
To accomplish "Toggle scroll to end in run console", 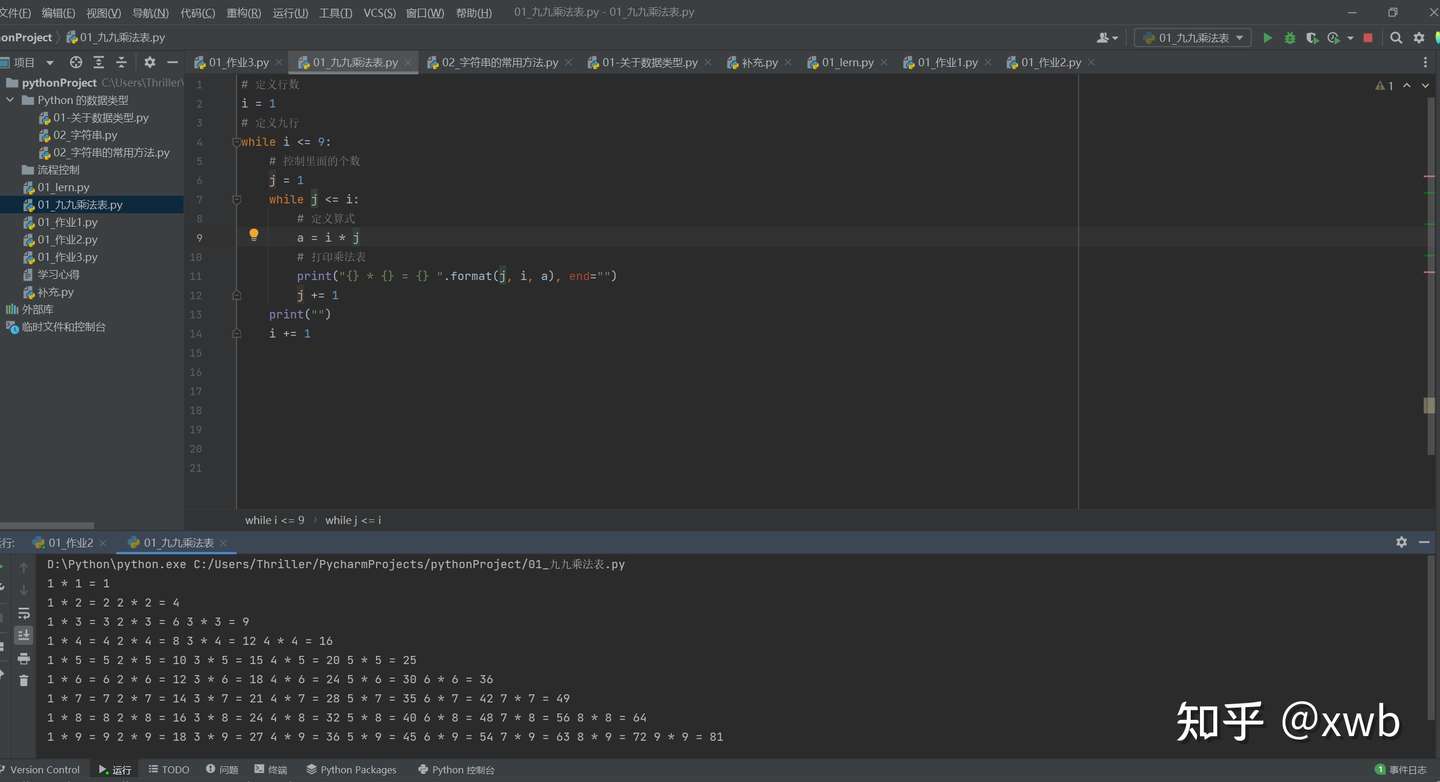I will point(24,635).
